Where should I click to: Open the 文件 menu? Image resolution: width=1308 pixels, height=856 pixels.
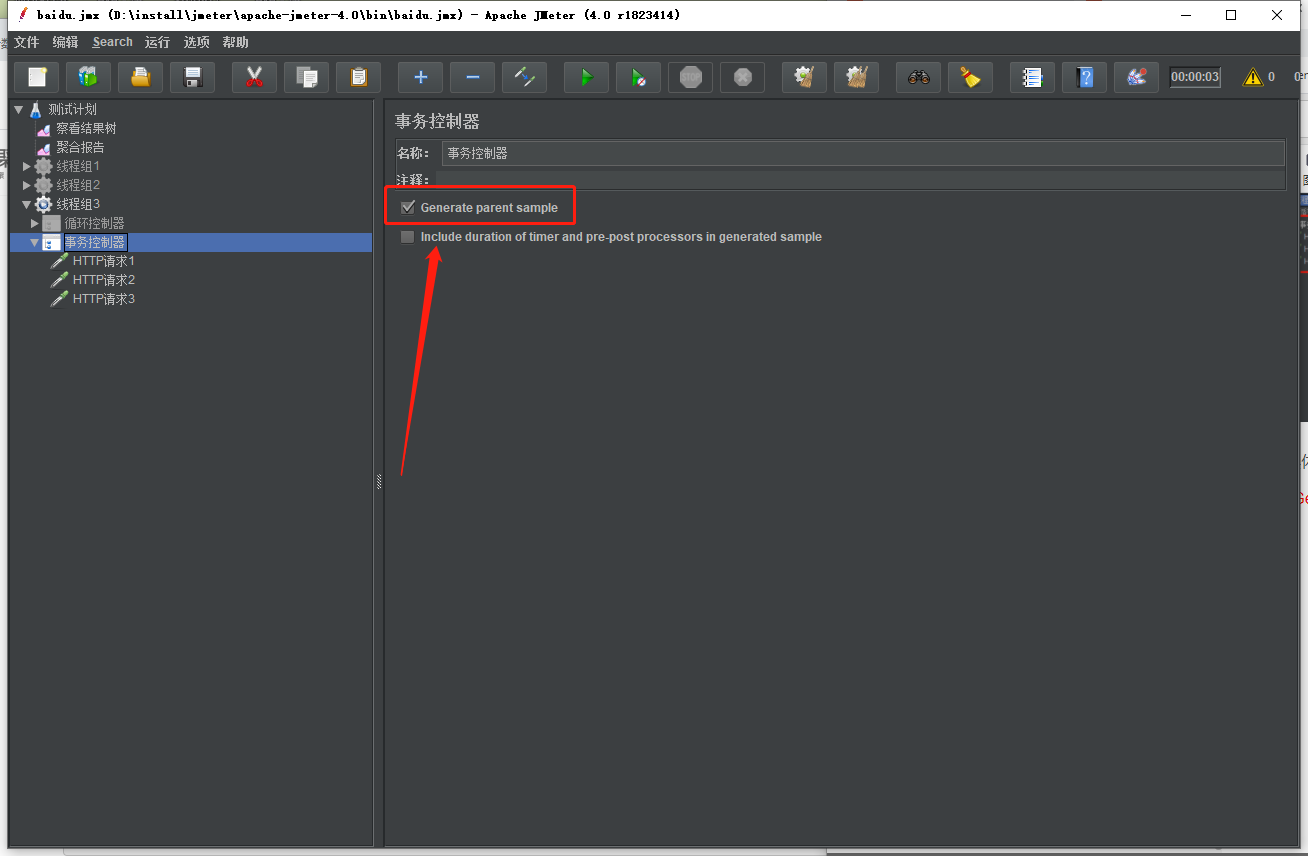(26, 42)
